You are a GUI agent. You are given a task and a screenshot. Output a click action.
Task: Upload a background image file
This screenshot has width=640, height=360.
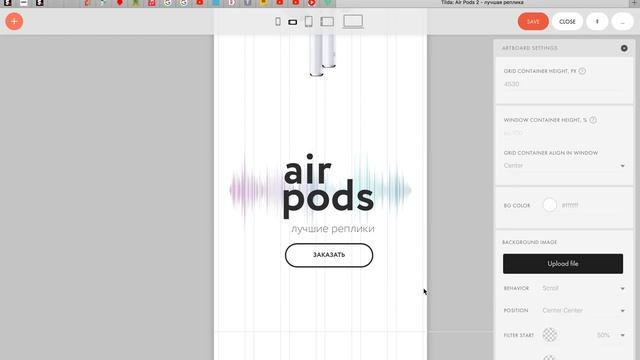(x=563, y=264)
